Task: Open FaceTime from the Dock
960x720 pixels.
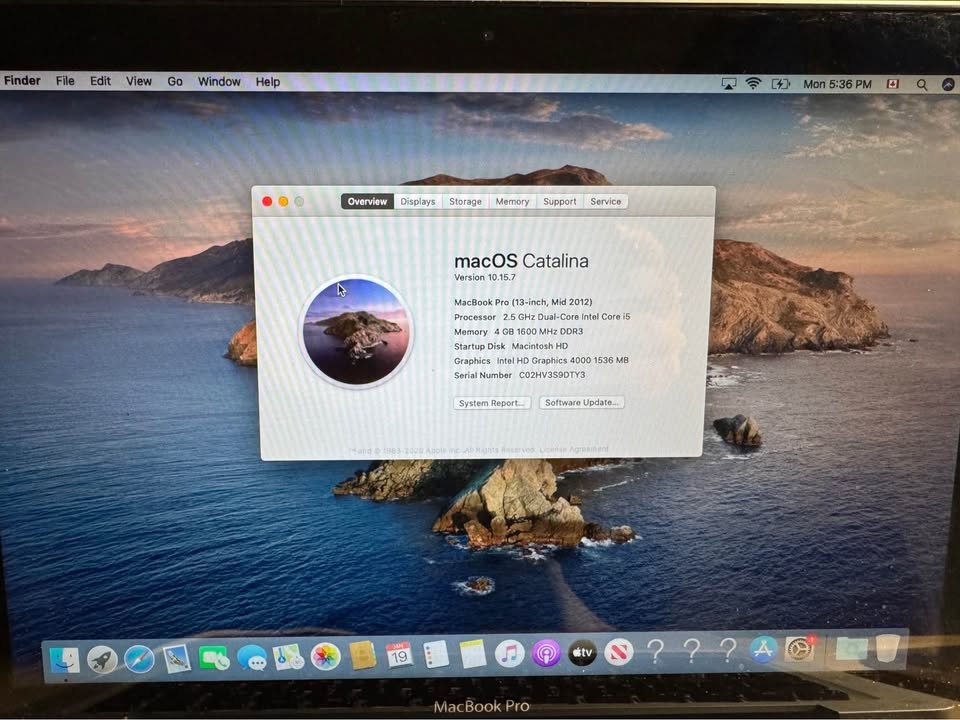Action: coord(214,659)
